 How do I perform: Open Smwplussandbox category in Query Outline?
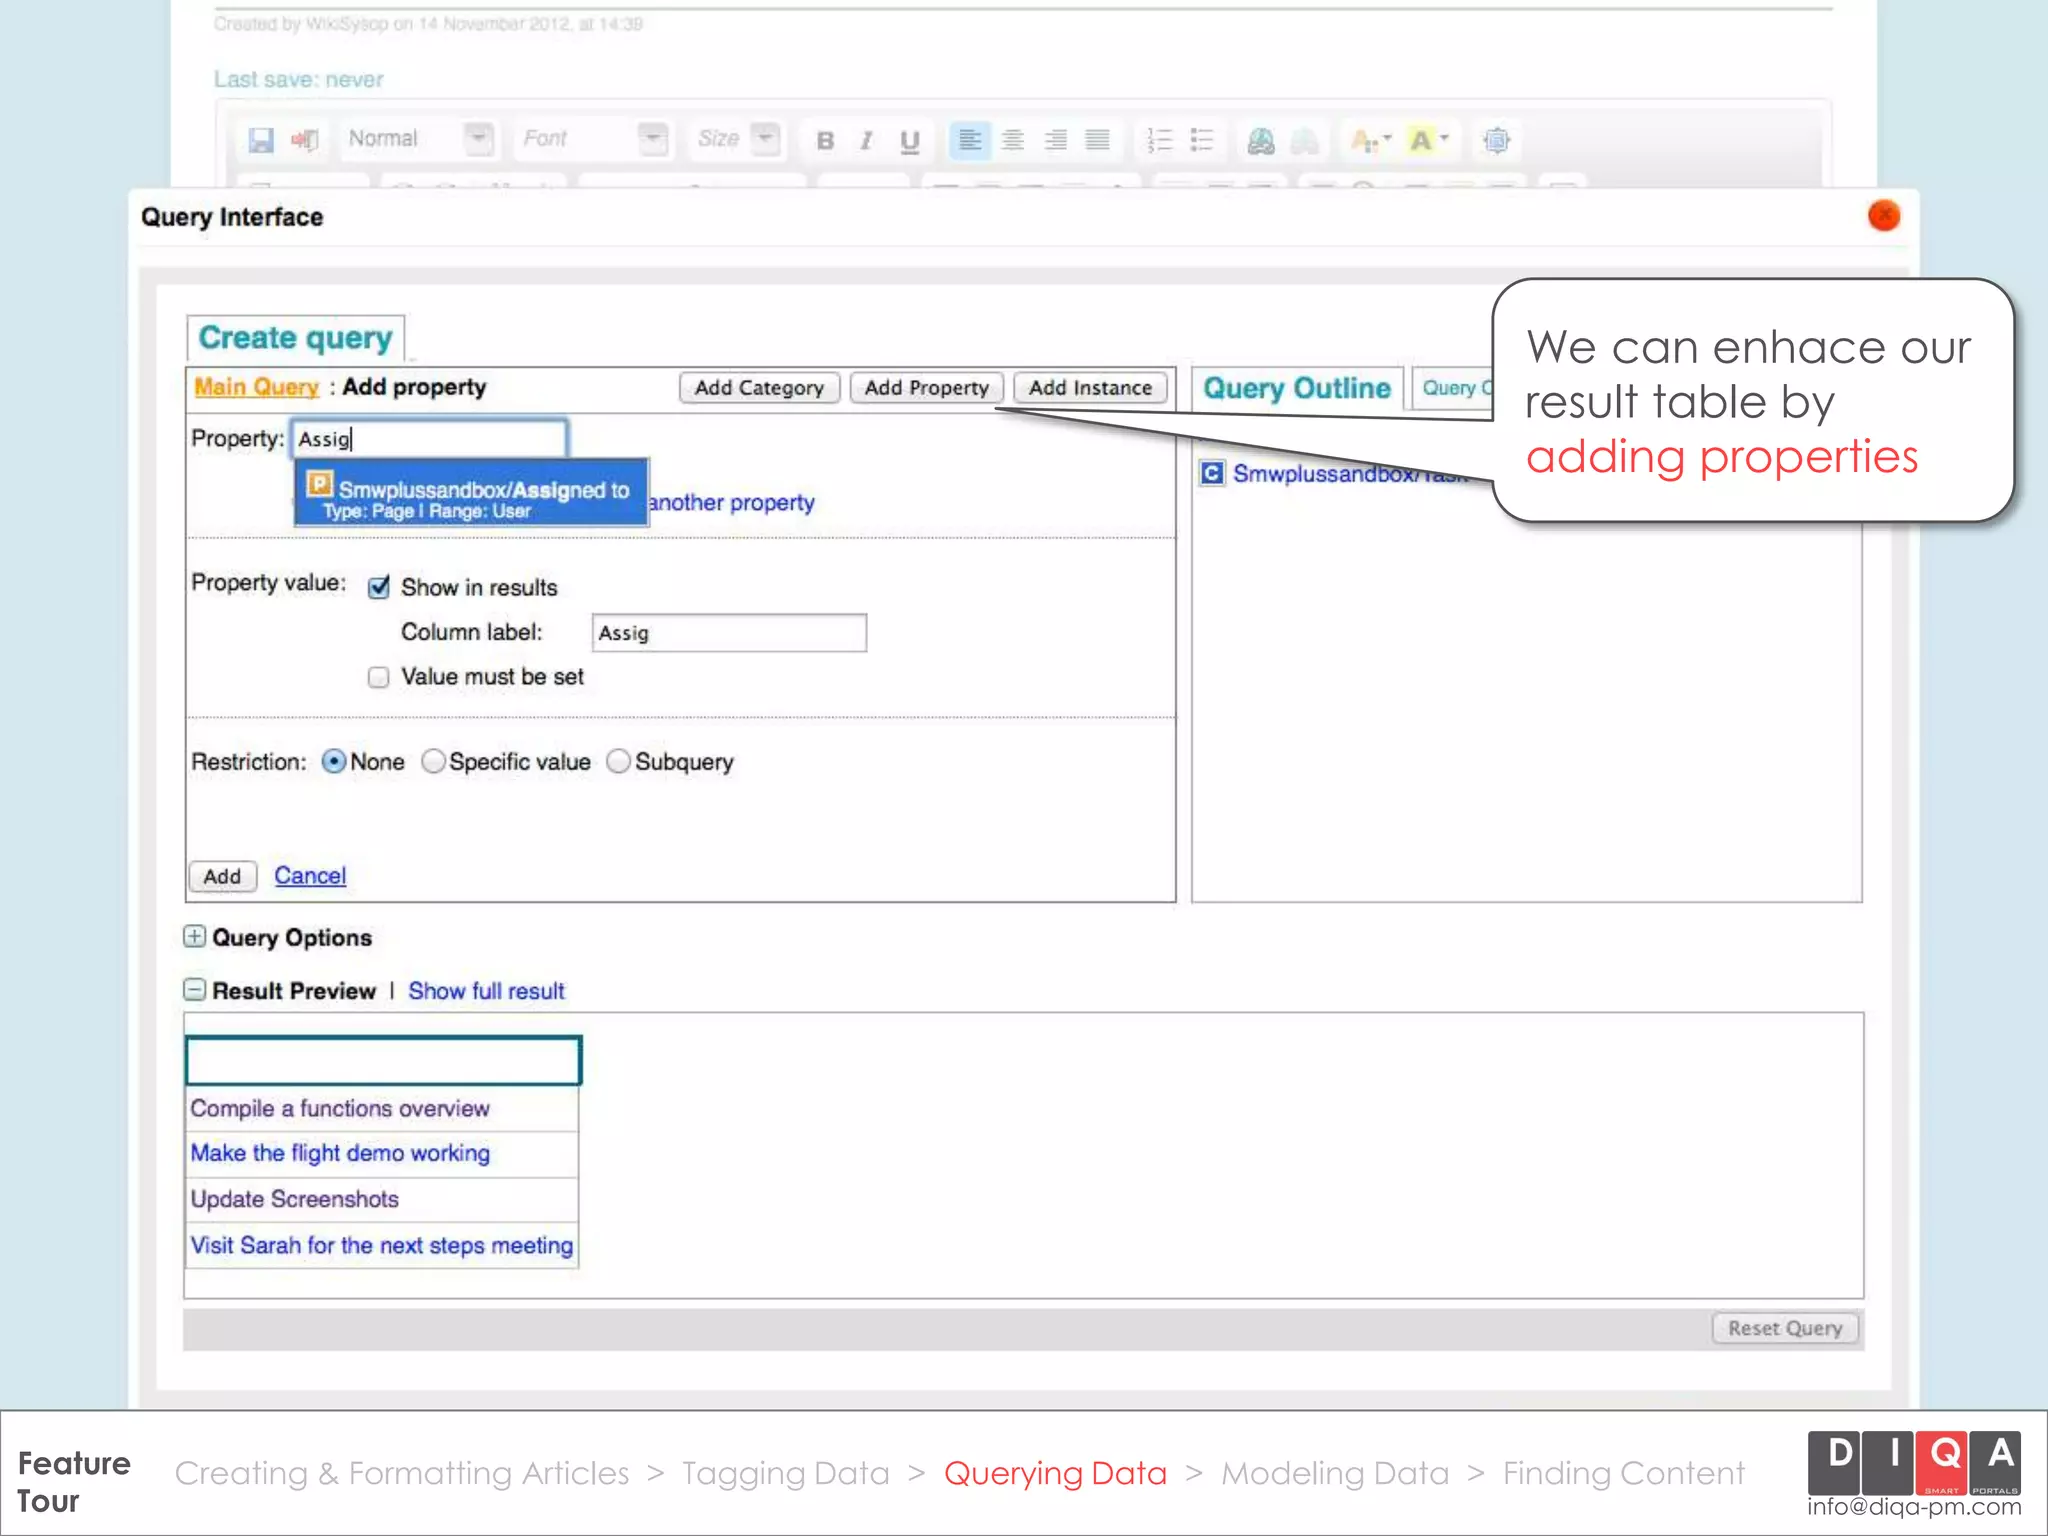(1350, 473)
